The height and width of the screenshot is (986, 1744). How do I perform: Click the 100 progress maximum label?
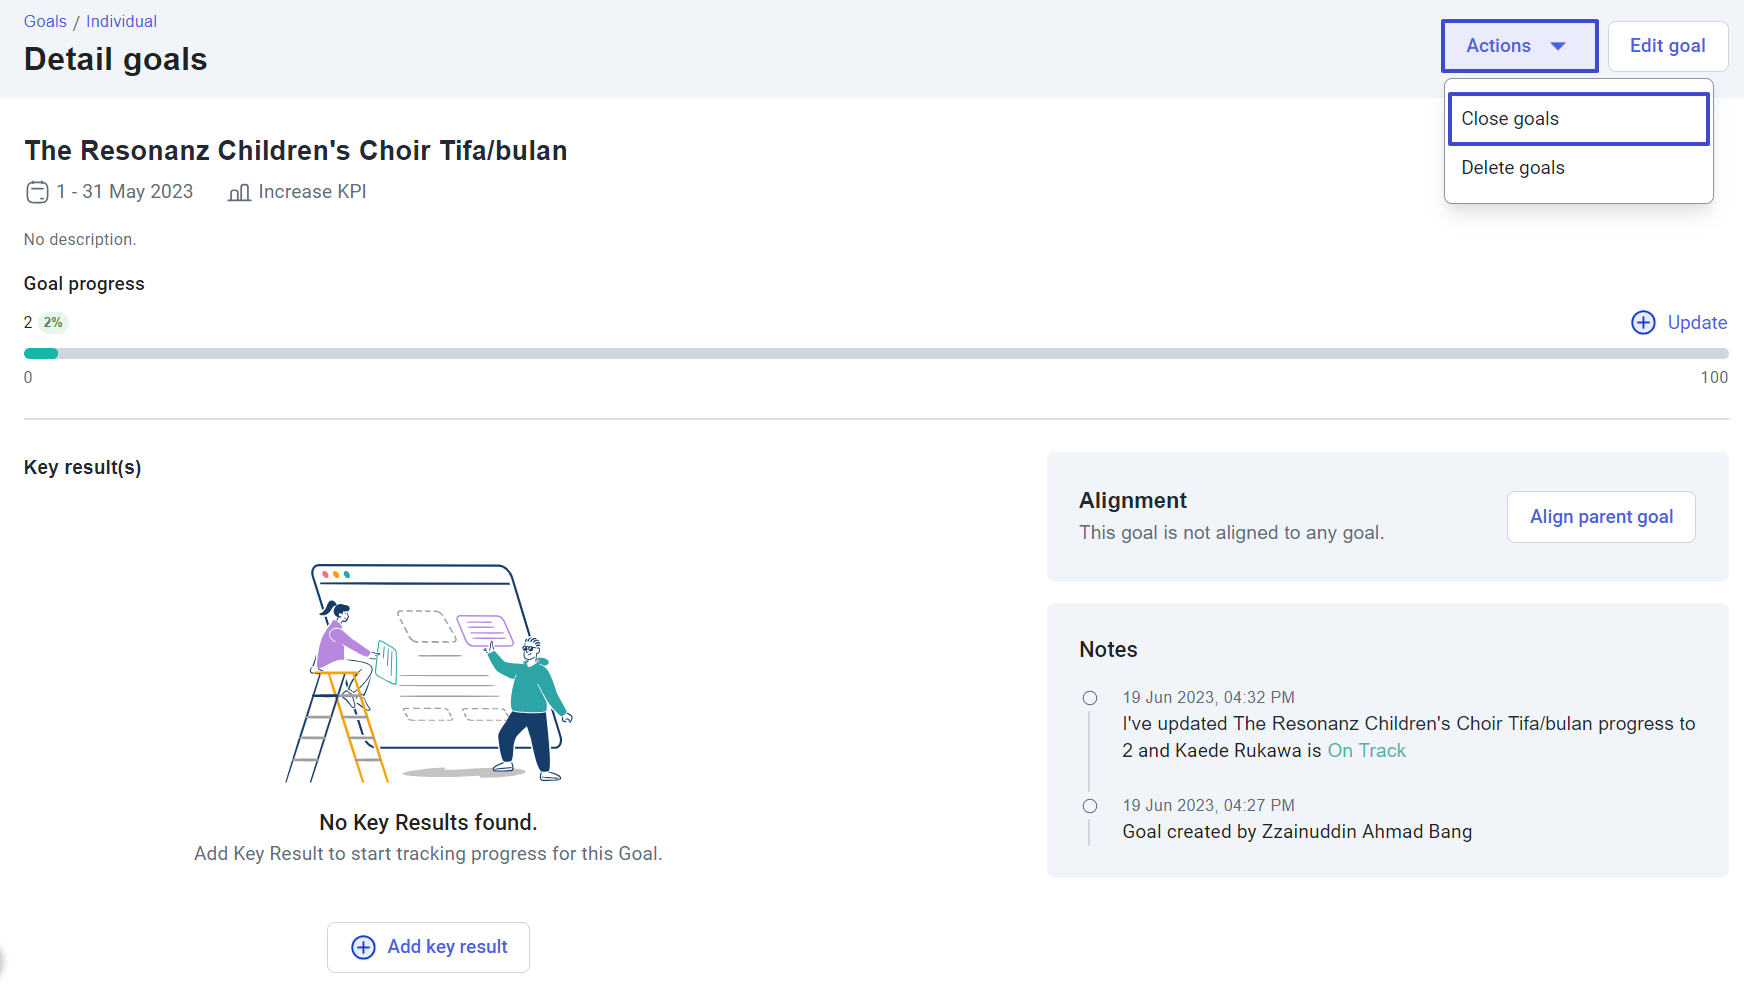(x=1714, y=378)
